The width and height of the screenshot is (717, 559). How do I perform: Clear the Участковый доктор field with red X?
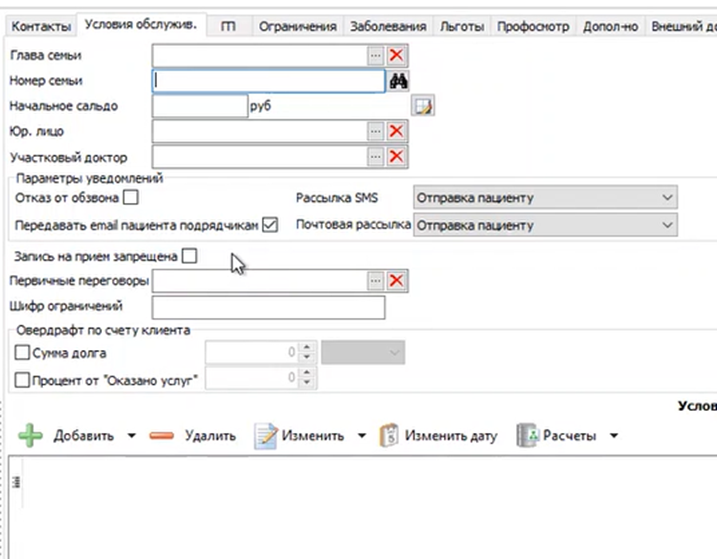tap(396, 156)
